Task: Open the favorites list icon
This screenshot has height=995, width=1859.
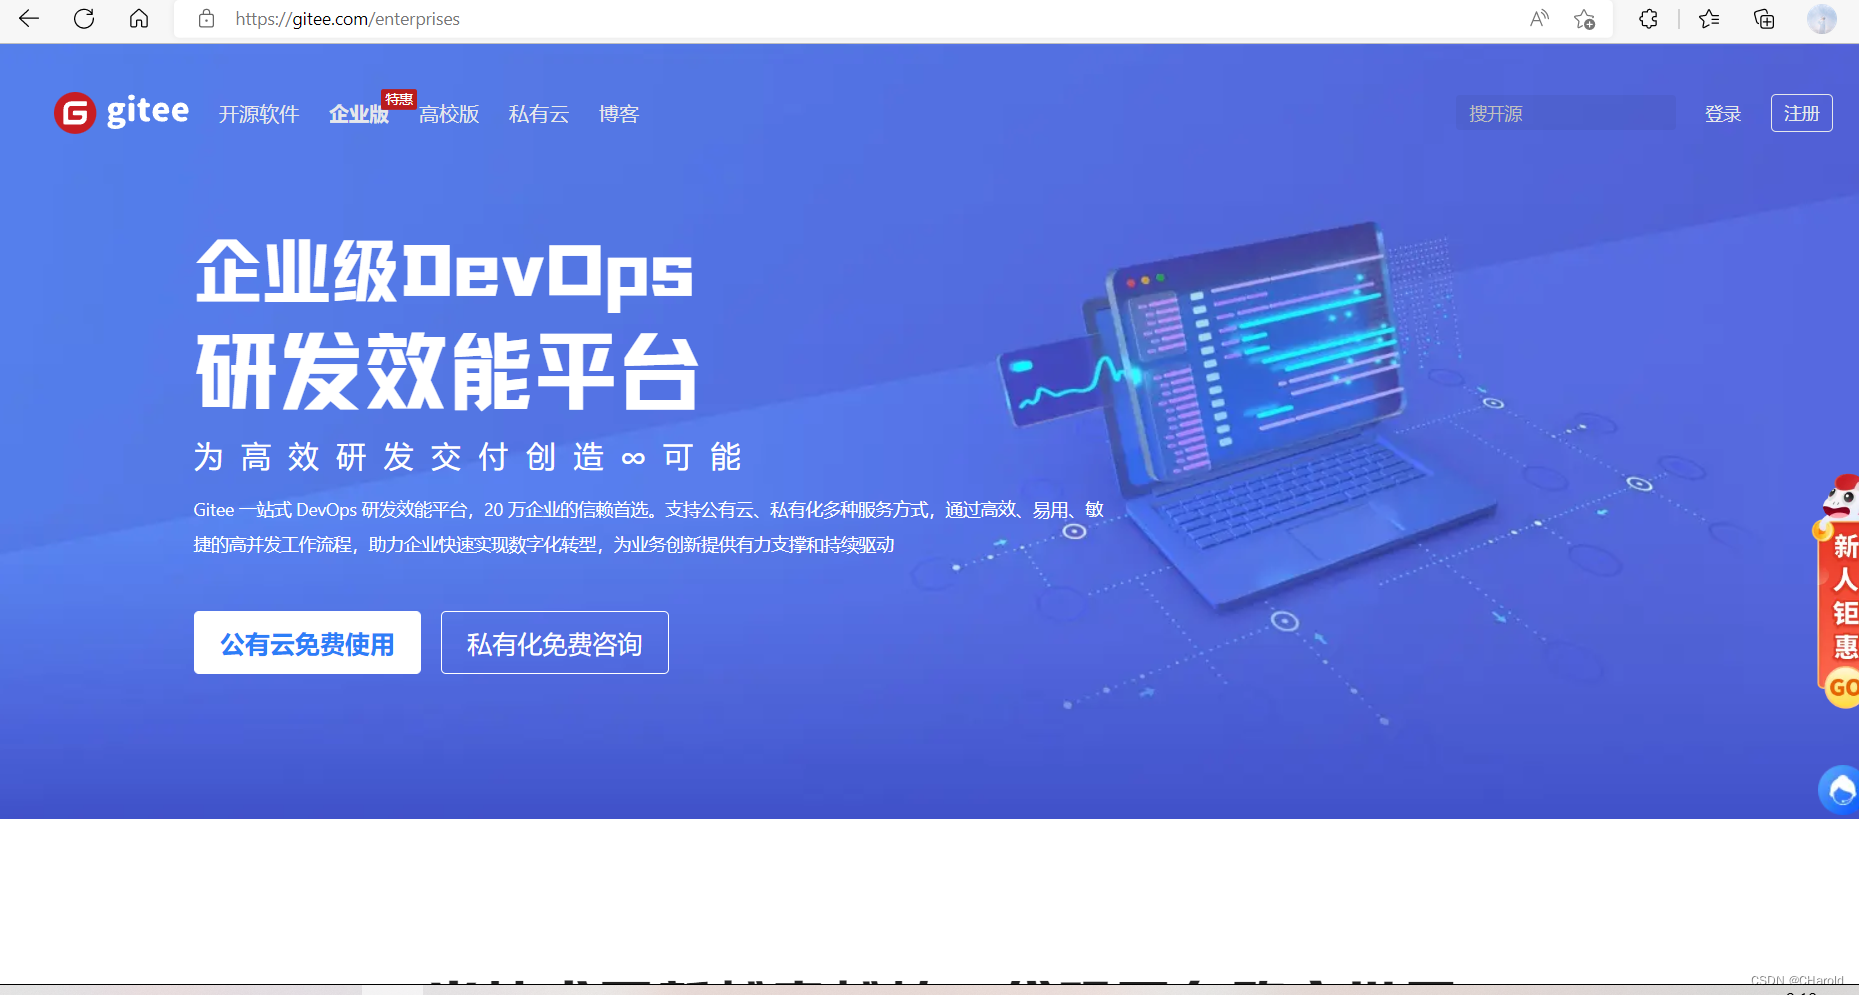Action: click(1709, 18)
